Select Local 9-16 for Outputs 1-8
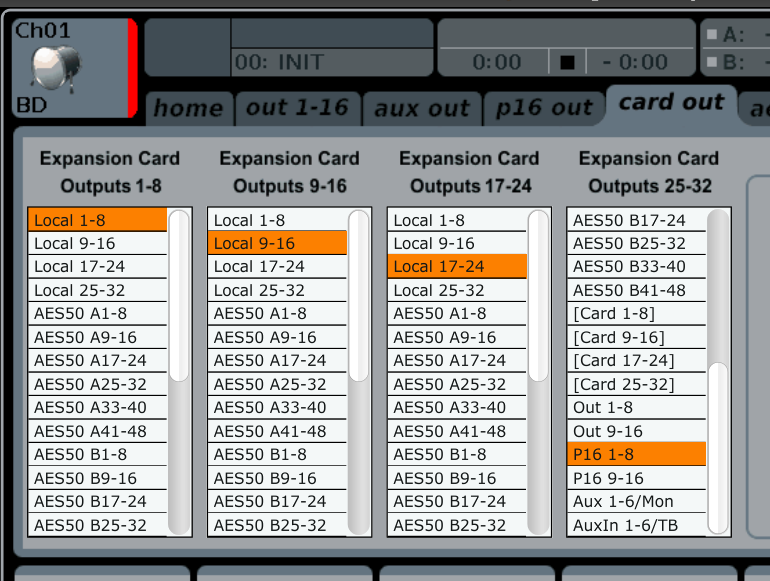Screen dimensions: 770x581 click(98, 244)
